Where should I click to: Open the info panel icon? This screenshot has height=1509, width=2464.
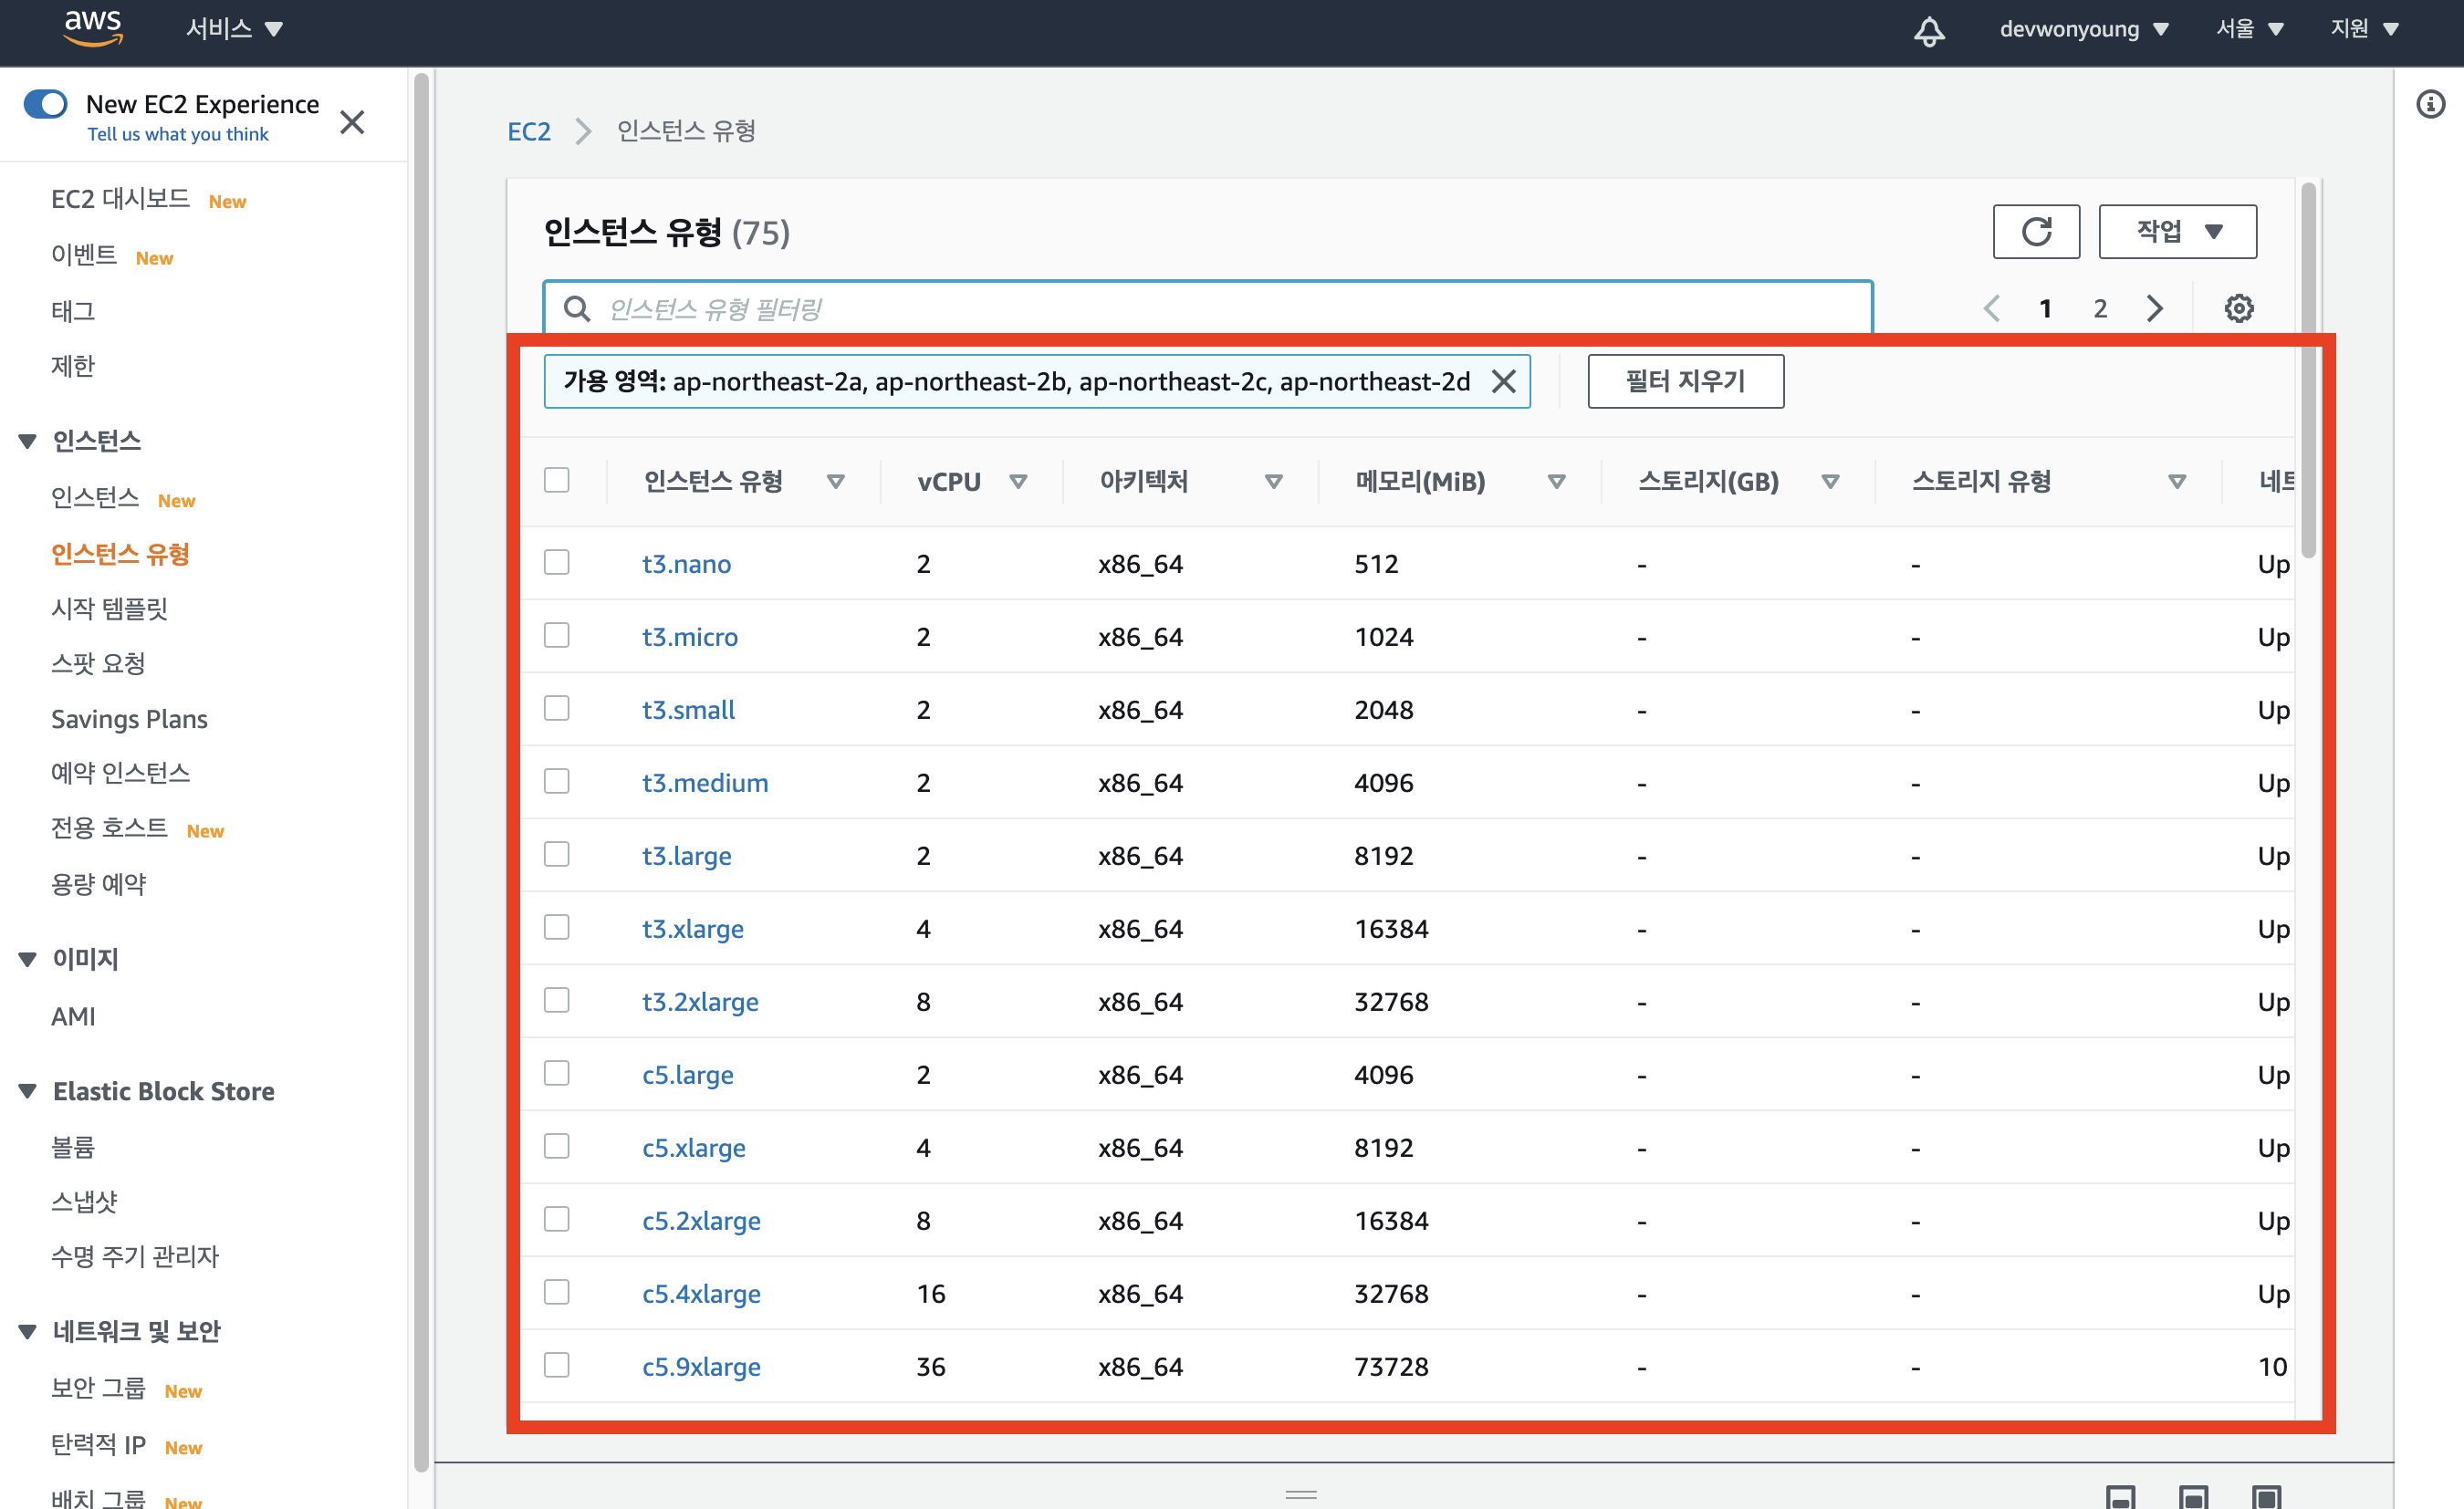2430,104
